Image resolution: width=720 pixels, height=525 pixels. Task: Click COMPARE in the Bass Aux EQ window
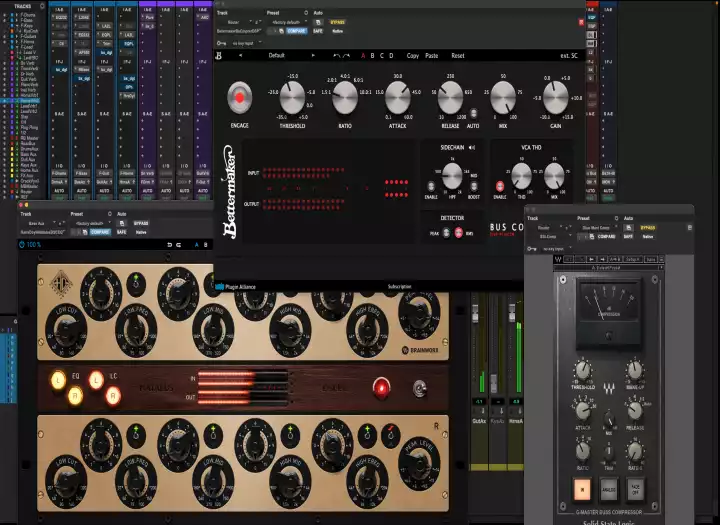coord(100,232)
